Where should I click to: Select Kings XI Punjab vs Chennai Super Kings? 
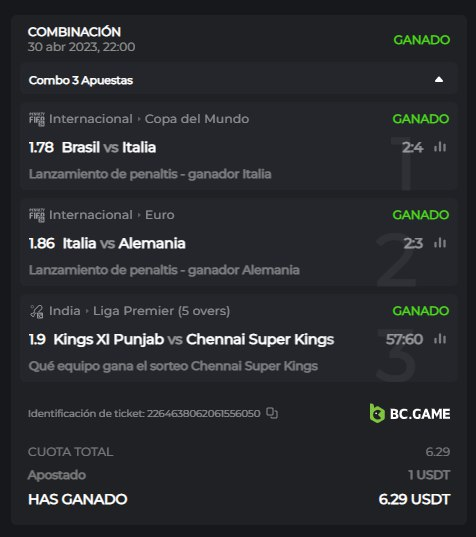click(194, 339)
